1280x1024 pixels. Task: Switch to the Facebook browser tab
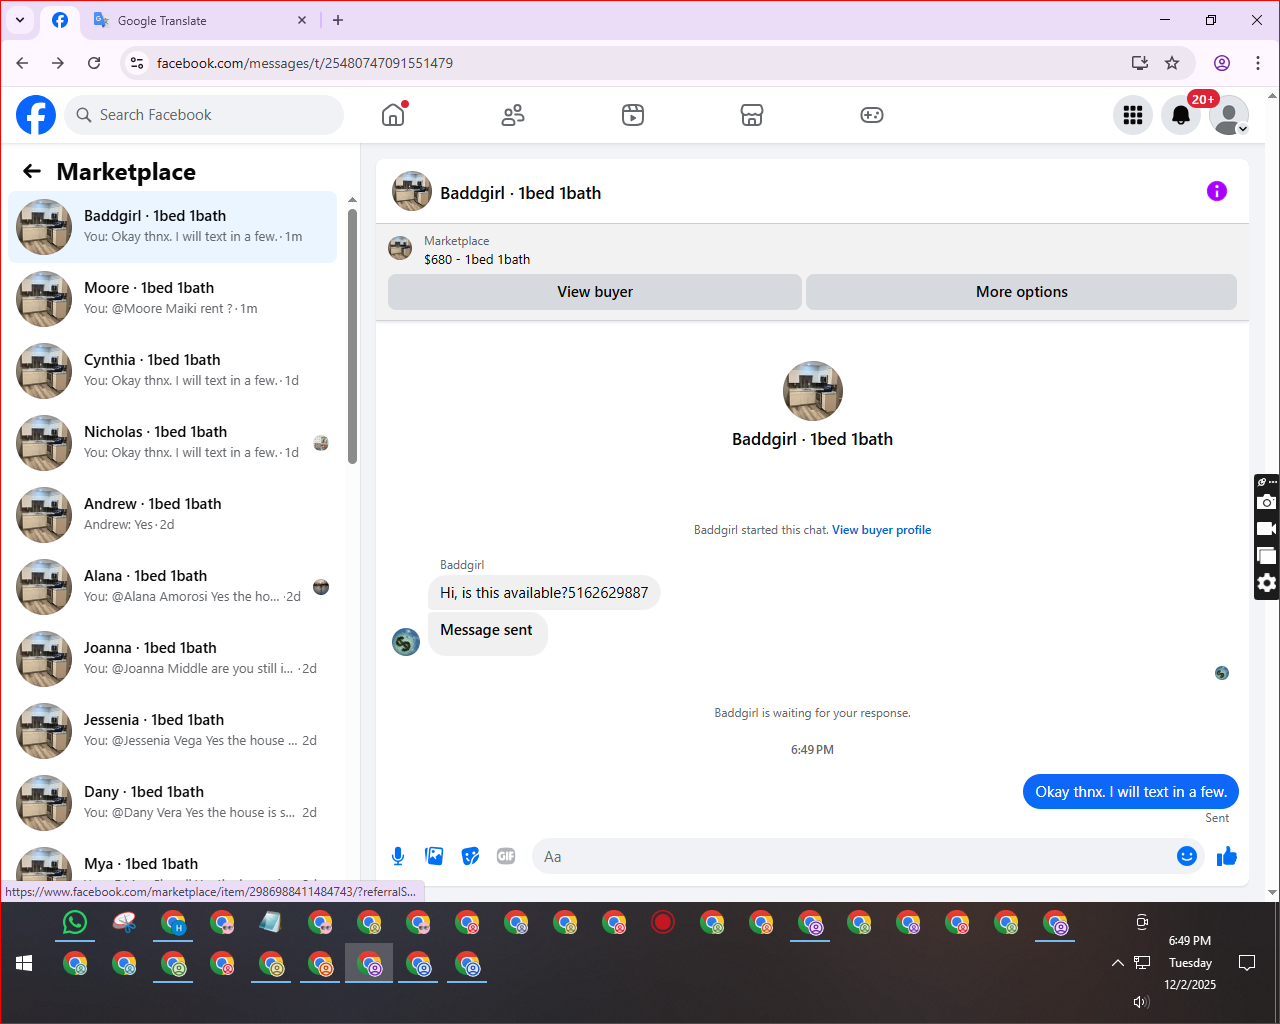coord(60,20)
